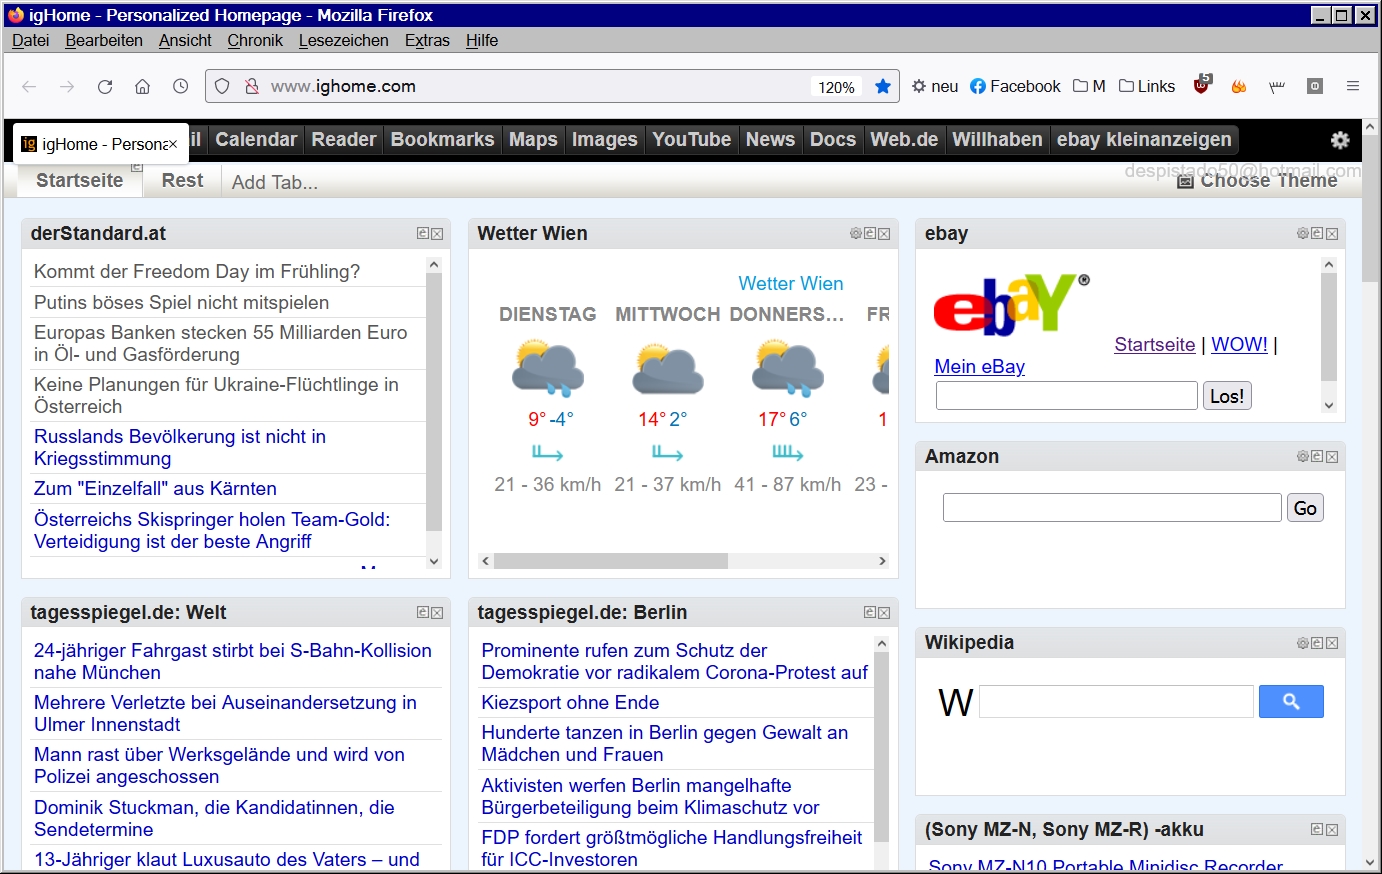Click the flame extension icon

point(1239,87)
